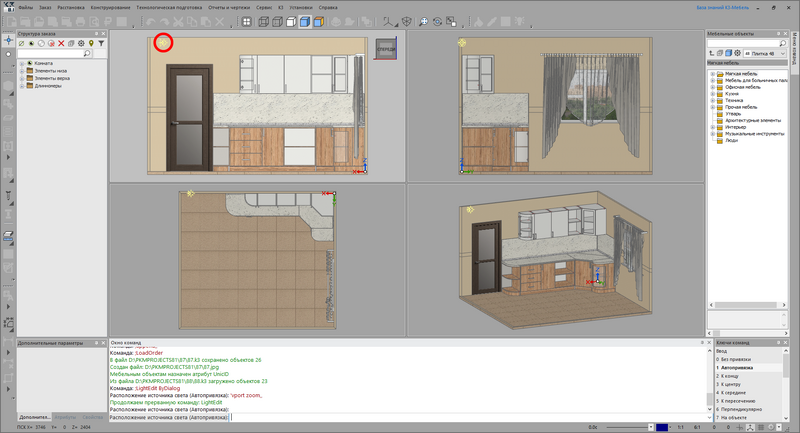Screen dimensions: 800x433
Task: Click the command line input field
Action: (x=409, y=417)
